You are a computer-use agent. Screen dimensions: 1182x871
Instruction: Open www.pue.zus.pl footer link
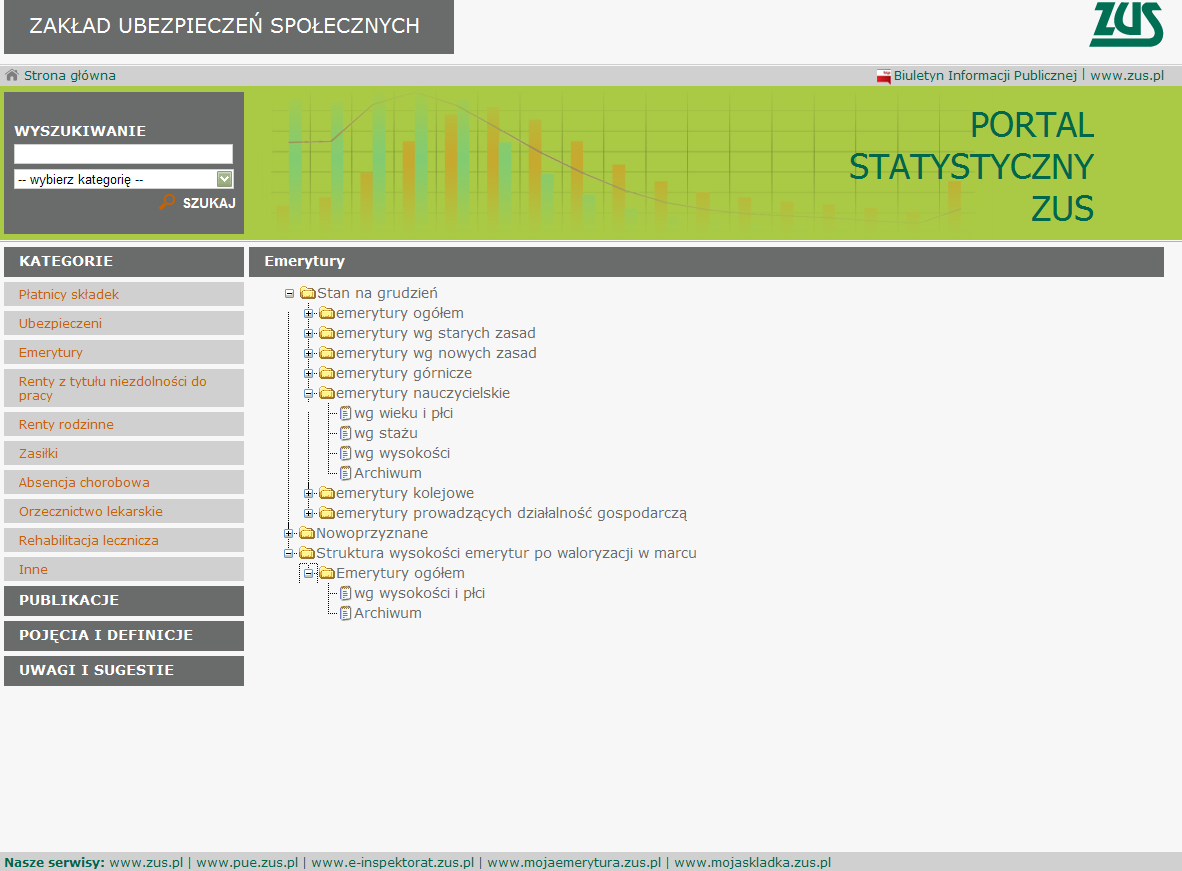pyautogui.click(x=247, y=862)
